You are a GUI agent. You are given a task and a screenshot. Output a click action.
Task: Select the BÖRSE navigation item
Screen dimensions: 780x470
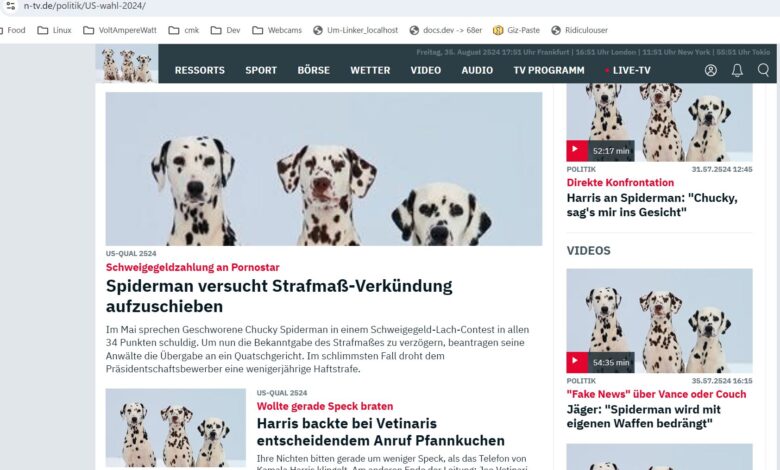(x=313, y=70)
